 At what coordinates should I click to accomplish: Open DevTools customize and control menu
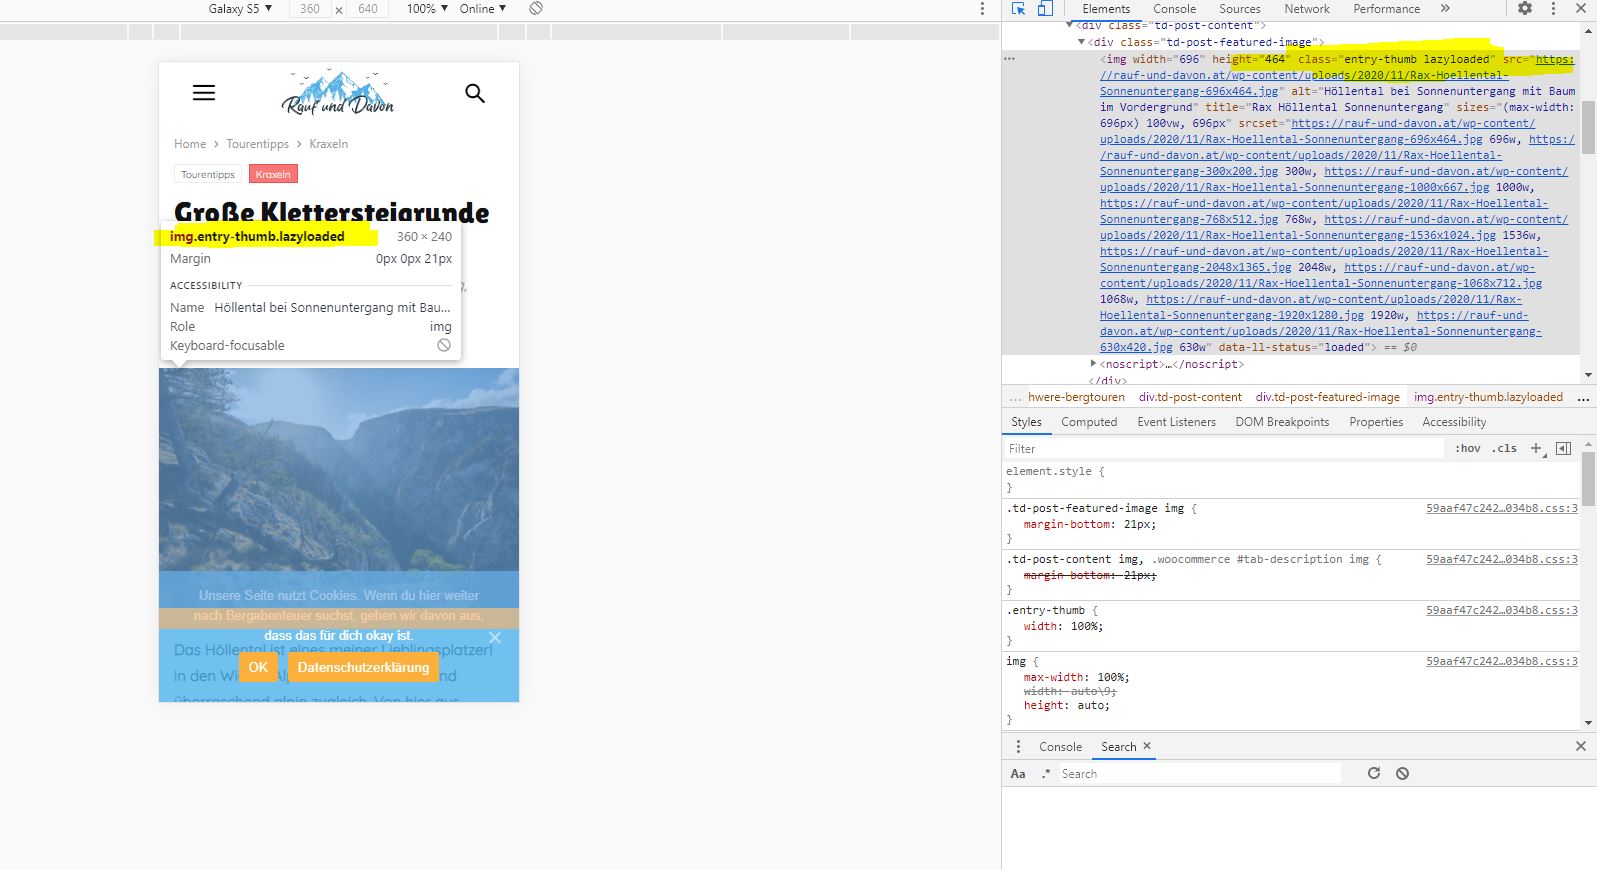pyautogui.click(x=1553, y=8)
